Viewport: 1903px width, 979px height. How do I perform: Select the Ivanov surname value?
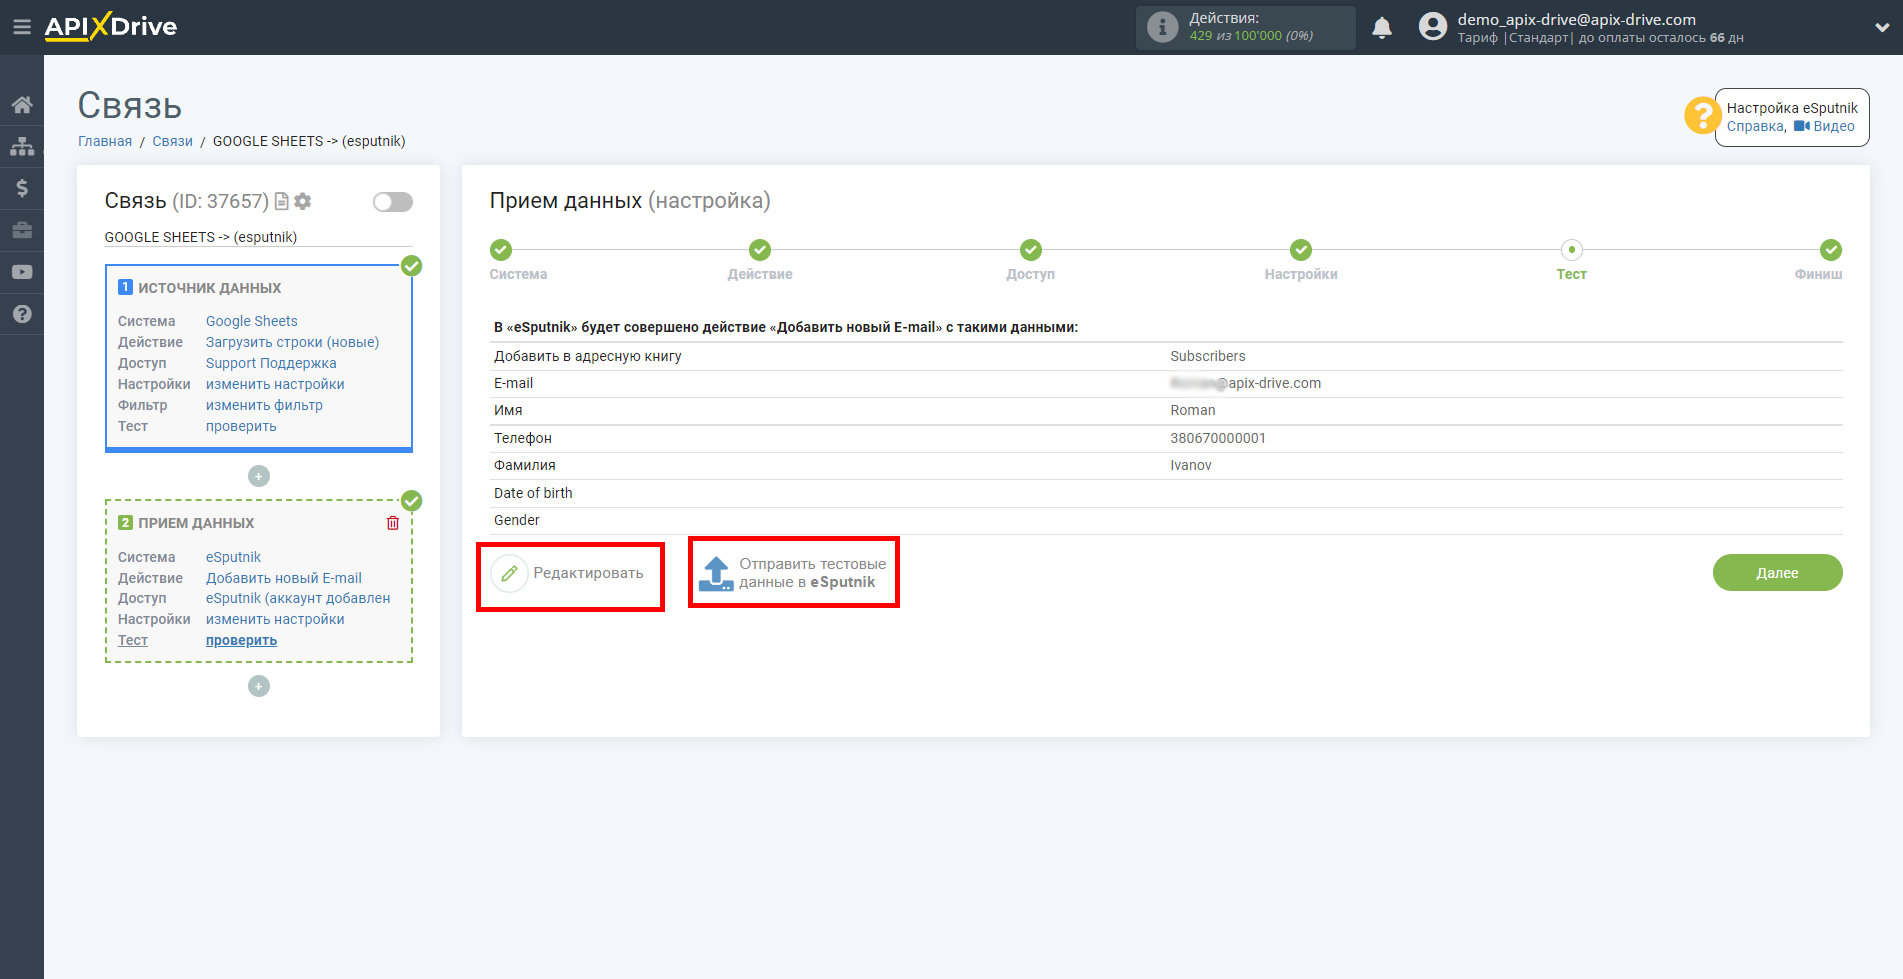click(1190, 465)
